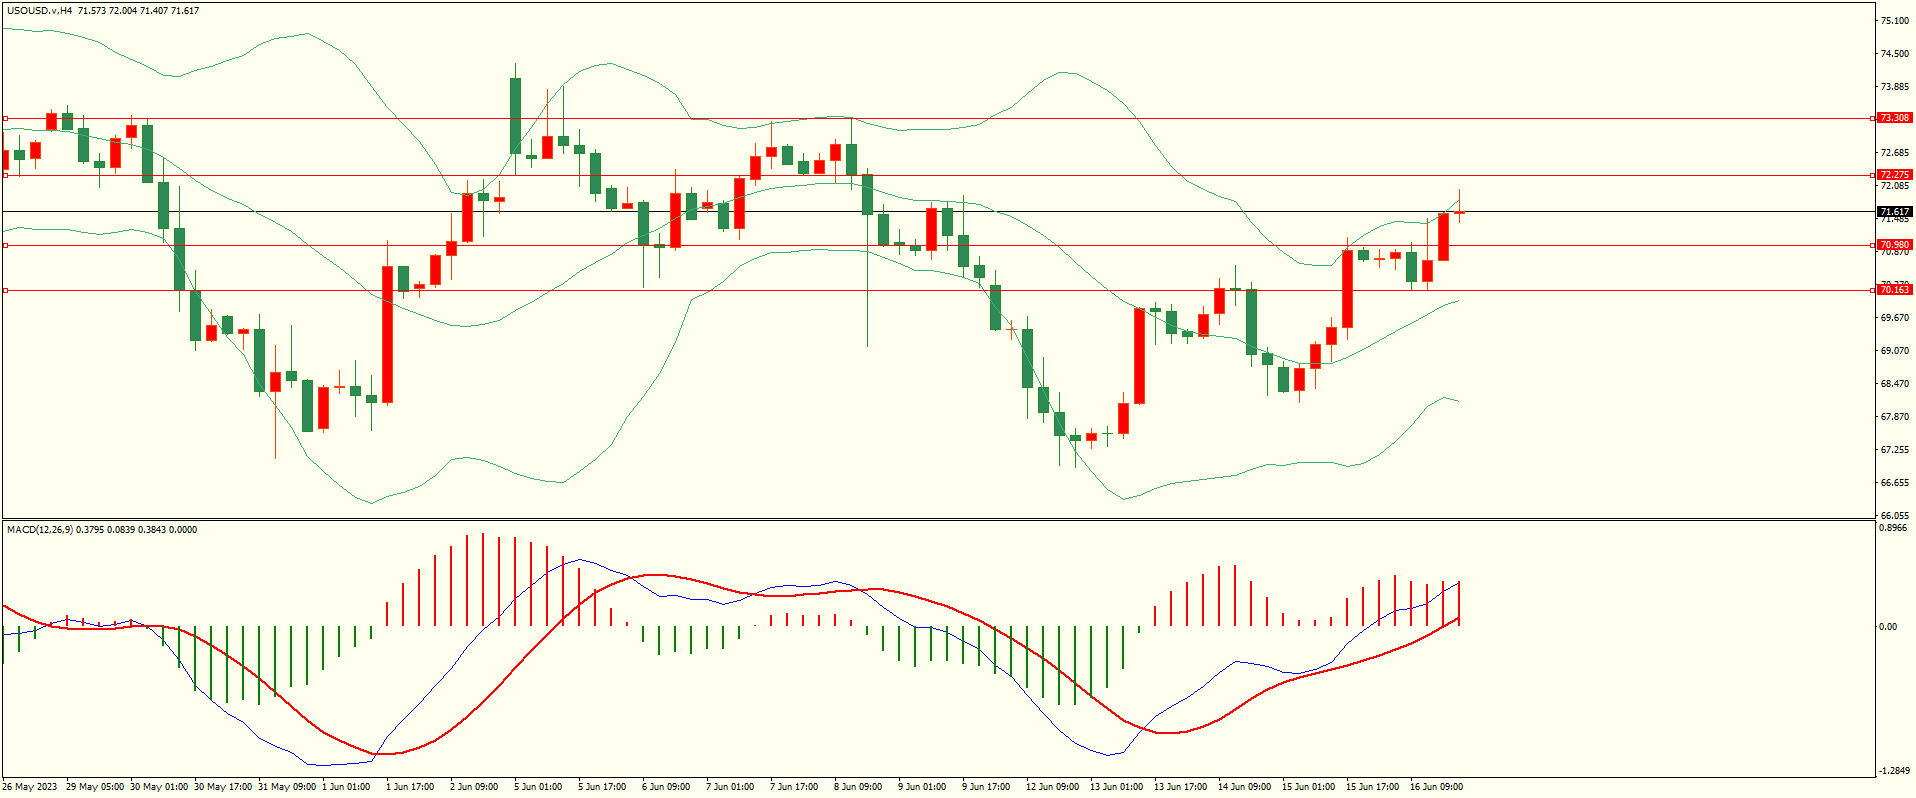The image size is (1916, 798).
Task: Select left-edge handle of 70.163 horizontal line
Action: pos(5,290)
